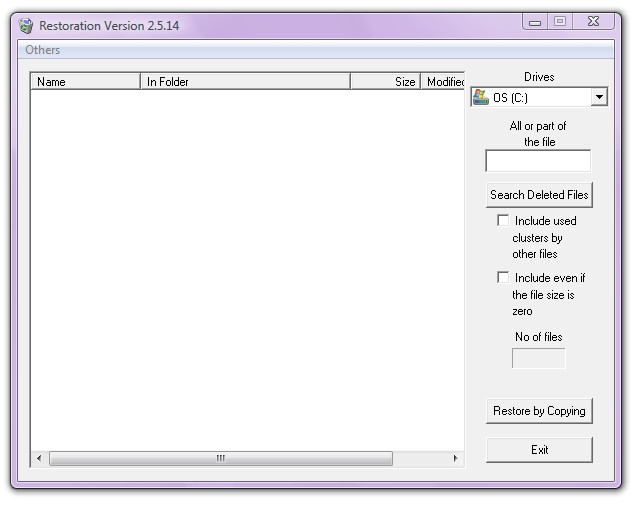The width and height of the screenshot is (633, 507).
Task: Click the file name search input field
Action: pos(538,161)
